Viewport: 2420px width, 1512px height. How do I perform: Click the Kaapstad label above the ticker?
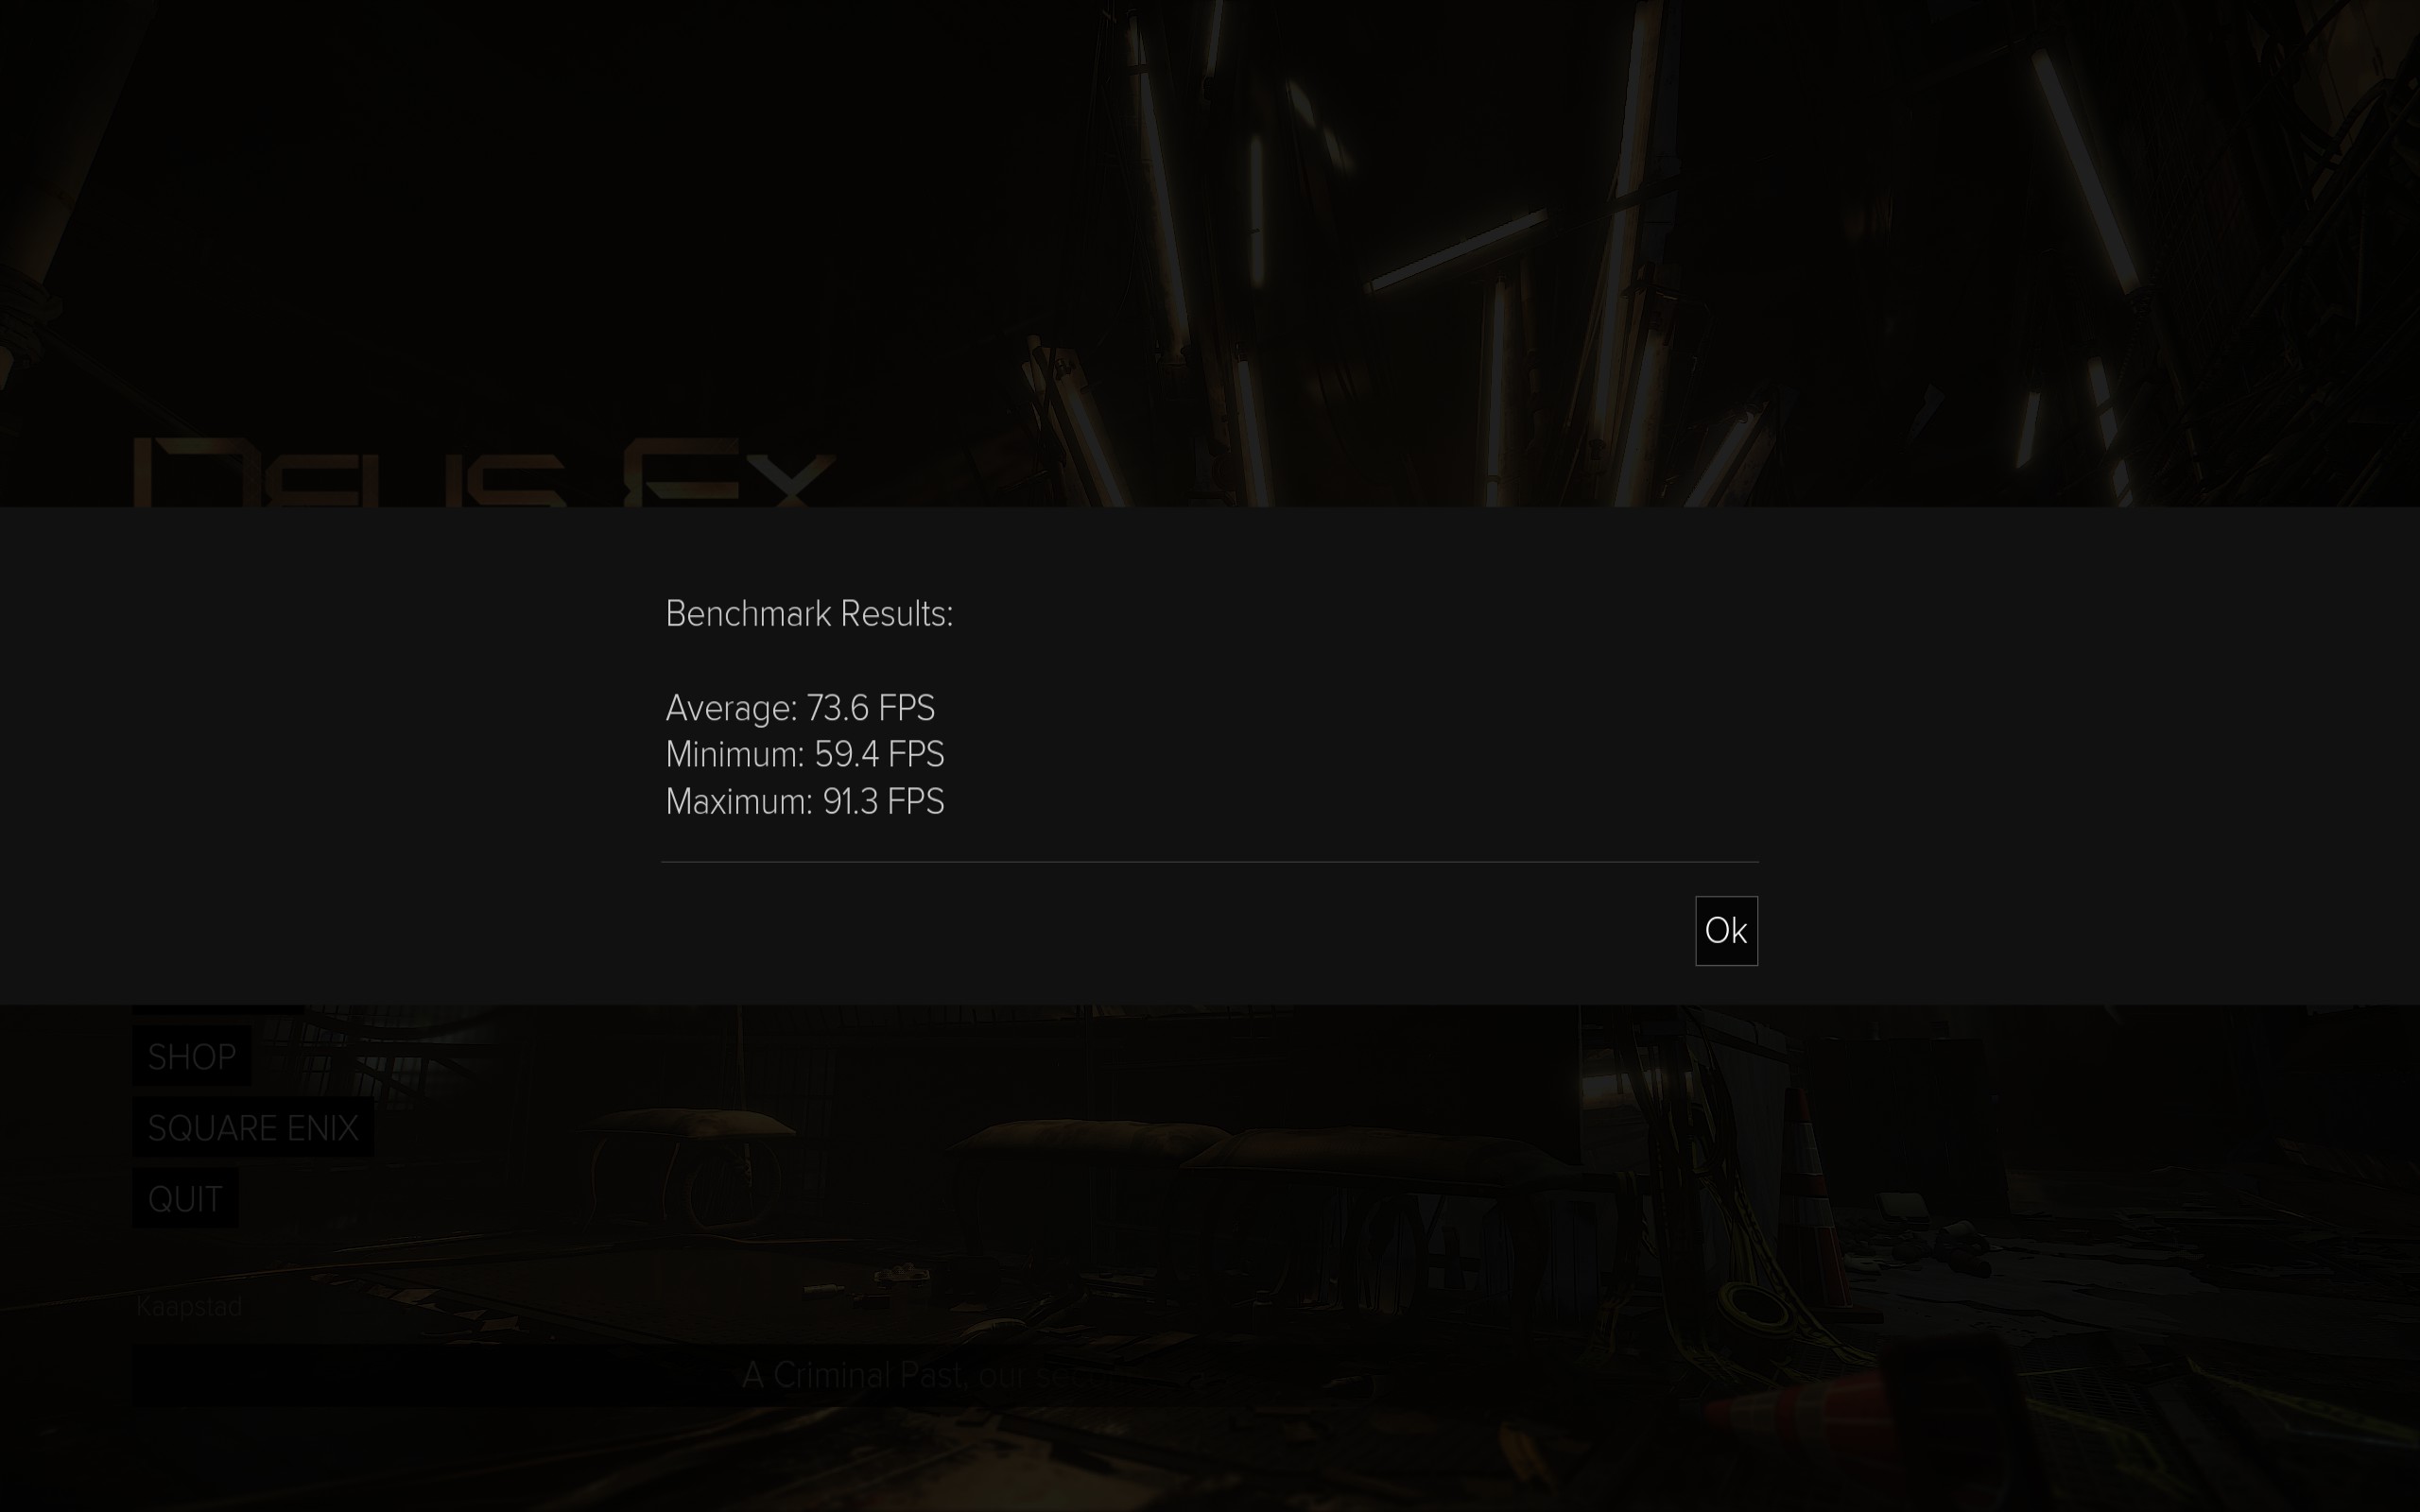pyautogui.click(x=189, y=1307)
